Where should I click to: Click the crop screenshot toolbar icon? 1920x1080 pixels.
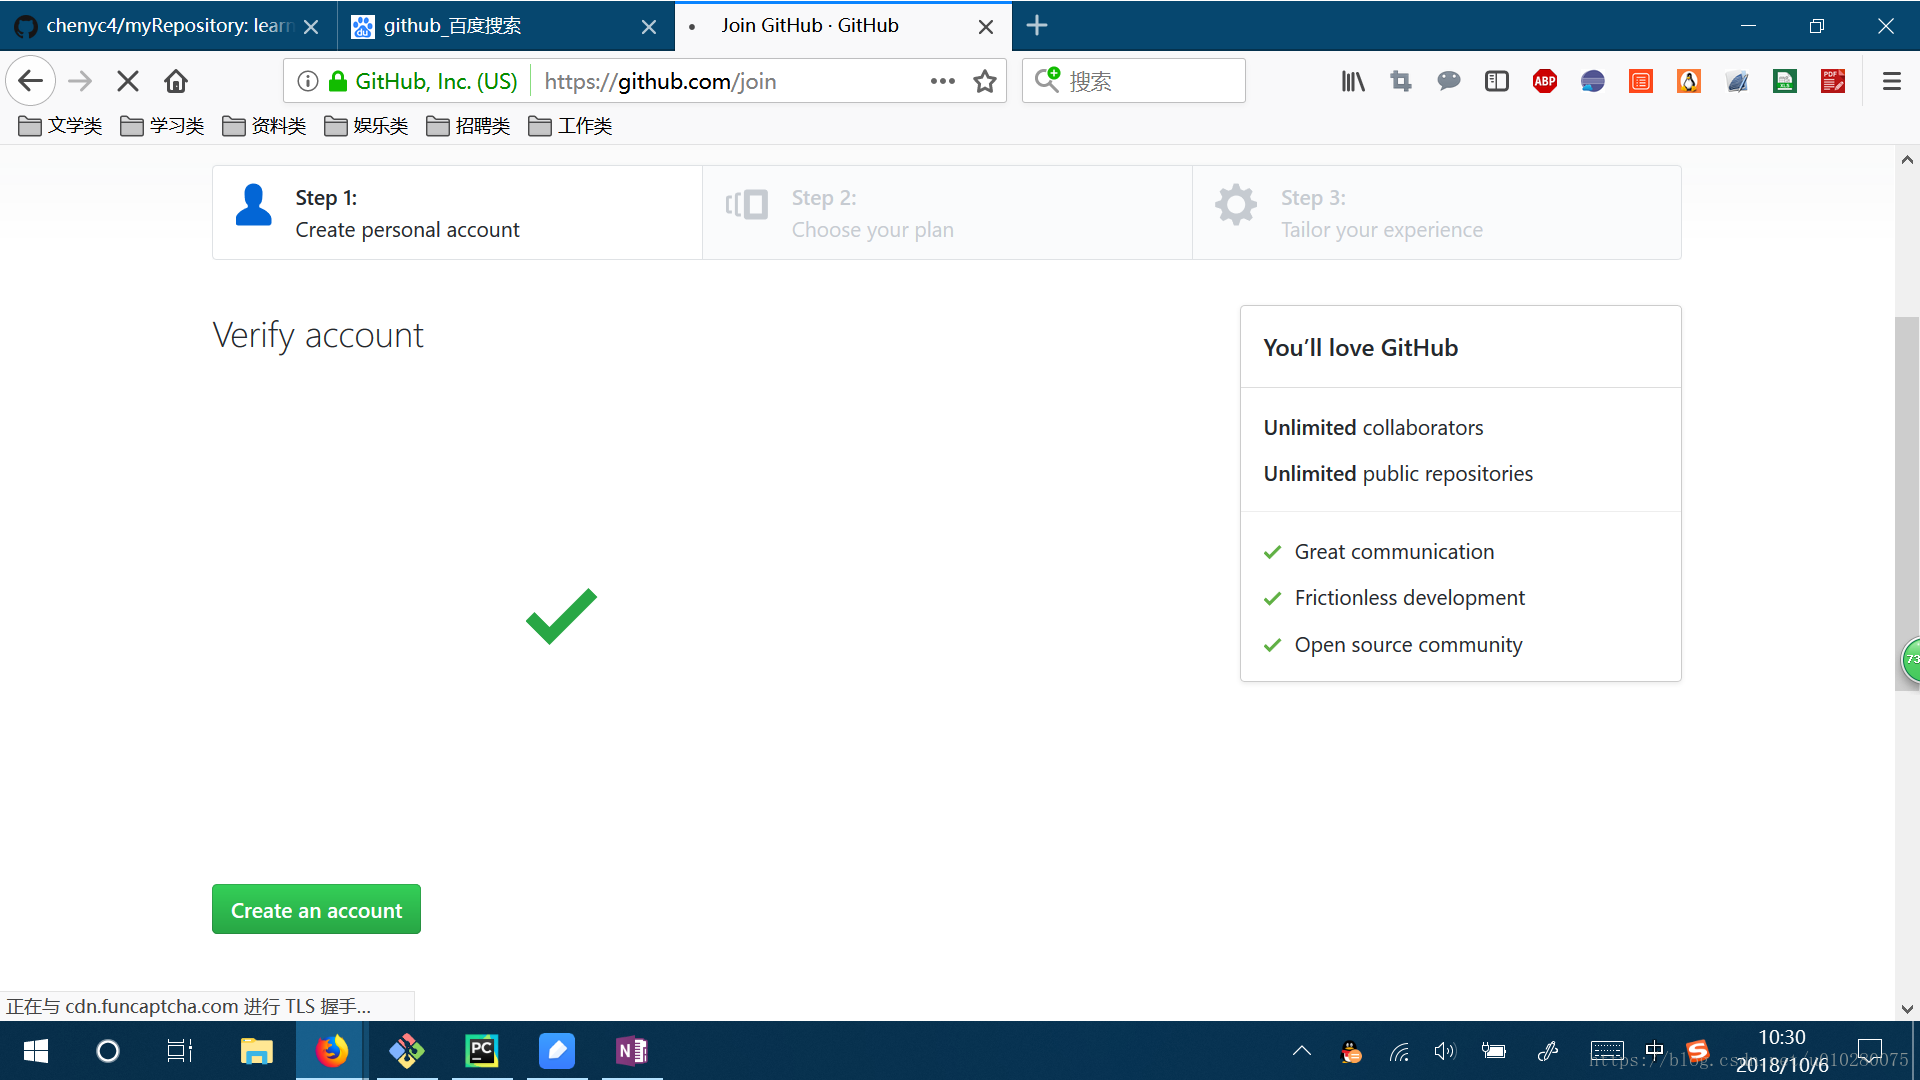1401,81
